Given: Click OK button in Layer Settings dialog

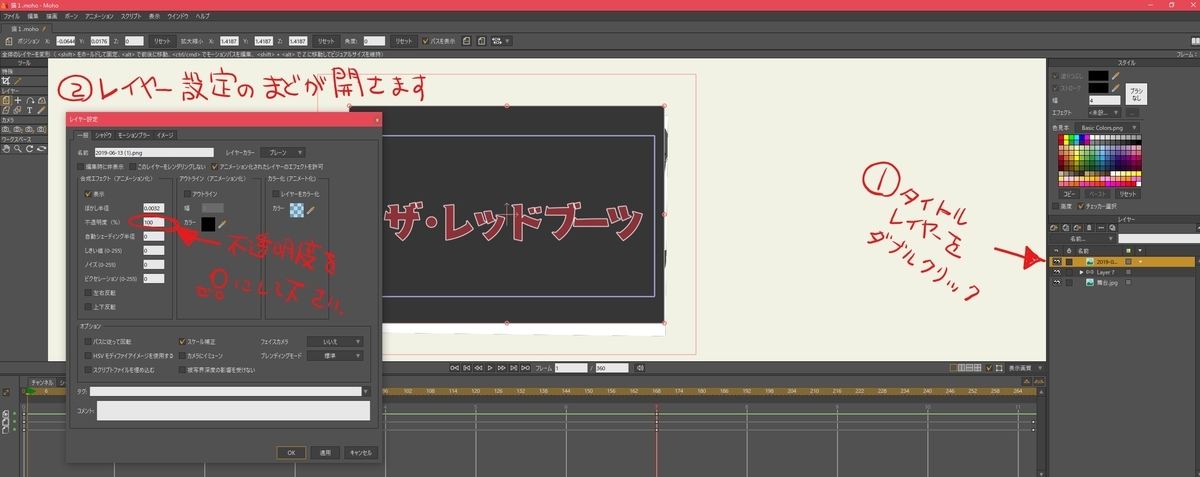Looking at the screenshot, I should pyautogui.click(x=291, y=453).
